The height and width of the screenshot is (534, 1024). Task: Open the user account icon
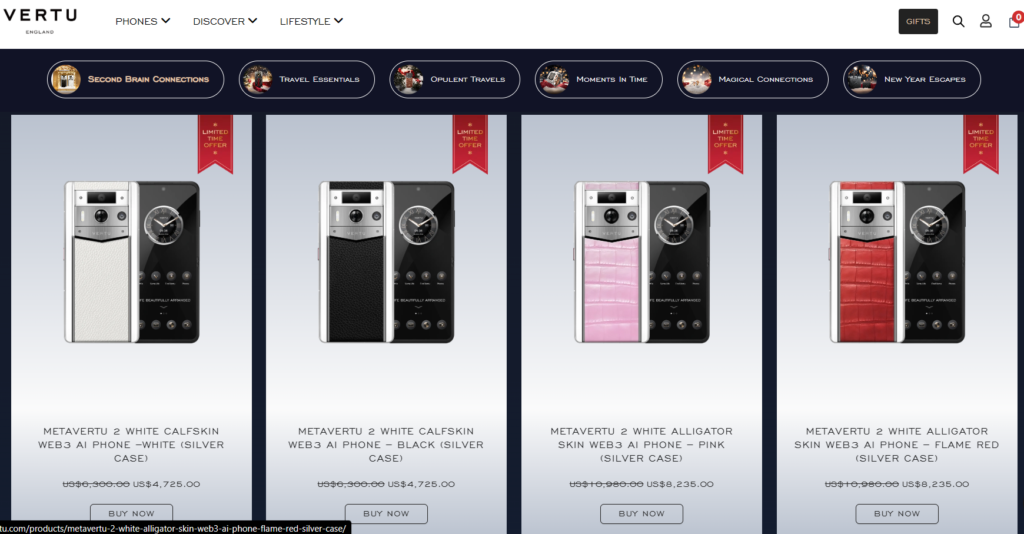pos(985,22)
